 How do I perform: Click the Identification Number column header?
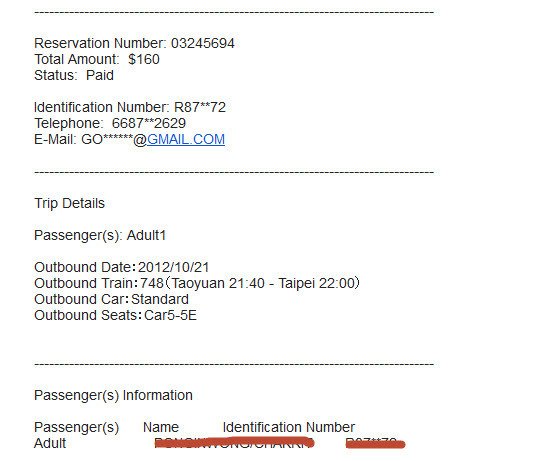[289, 427]
